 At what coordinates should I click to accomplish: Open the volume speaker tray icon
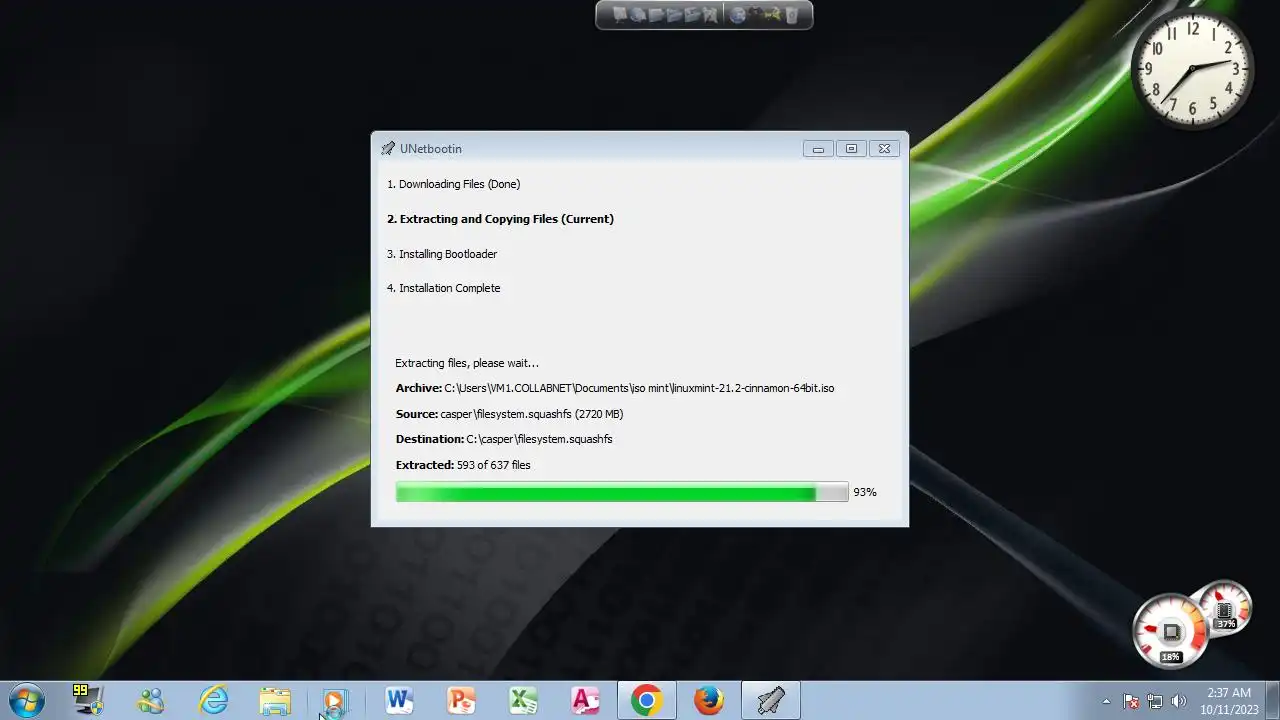[1178, 701]
